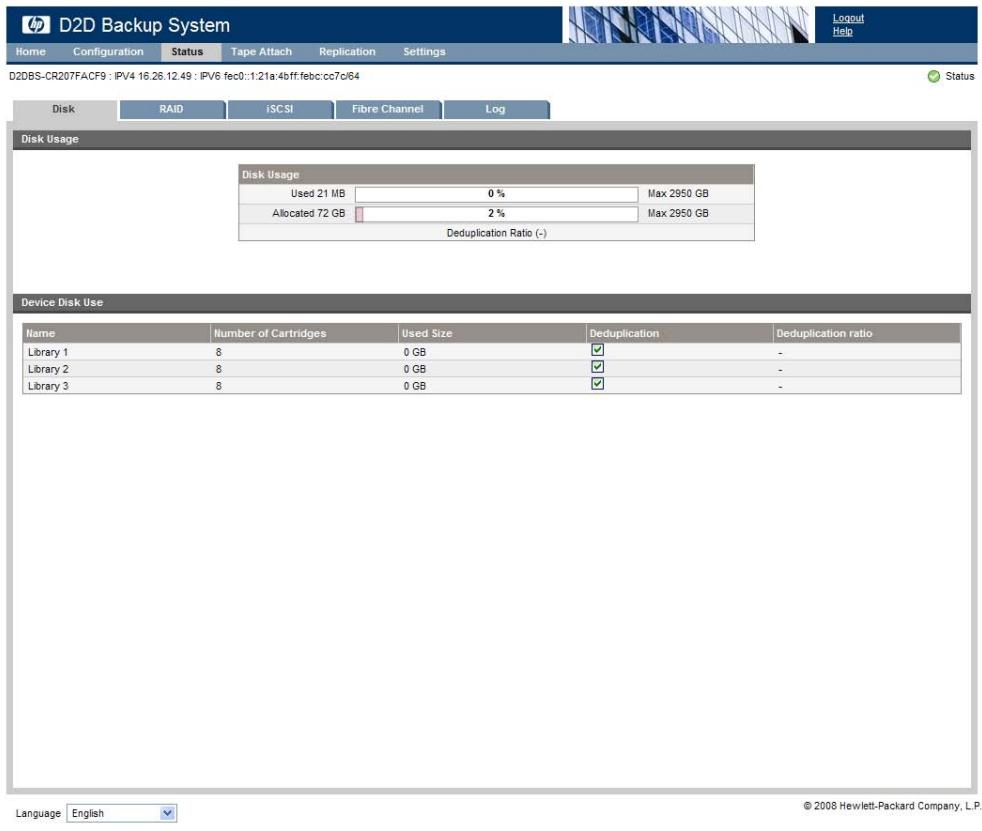This screenshot has height=831, width=982.
Task: Click Library 3 cartridge count 8
Action: click(219, 386)
